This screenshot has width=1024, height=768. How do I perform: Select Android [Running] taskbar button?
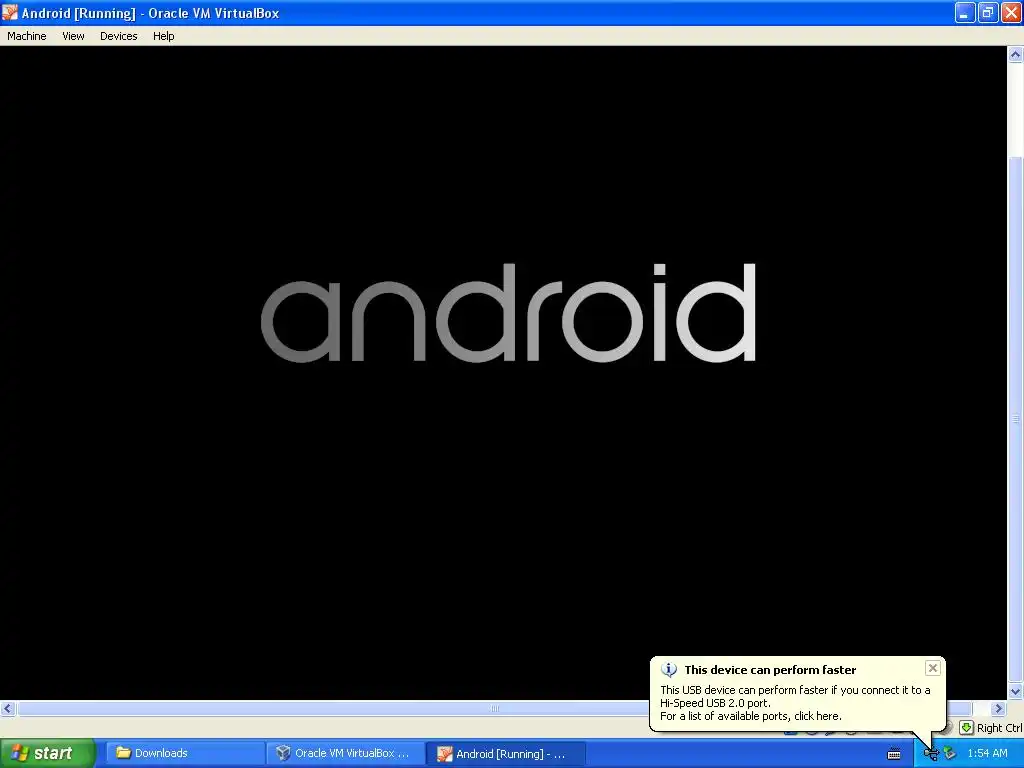(x=505, y=754)
